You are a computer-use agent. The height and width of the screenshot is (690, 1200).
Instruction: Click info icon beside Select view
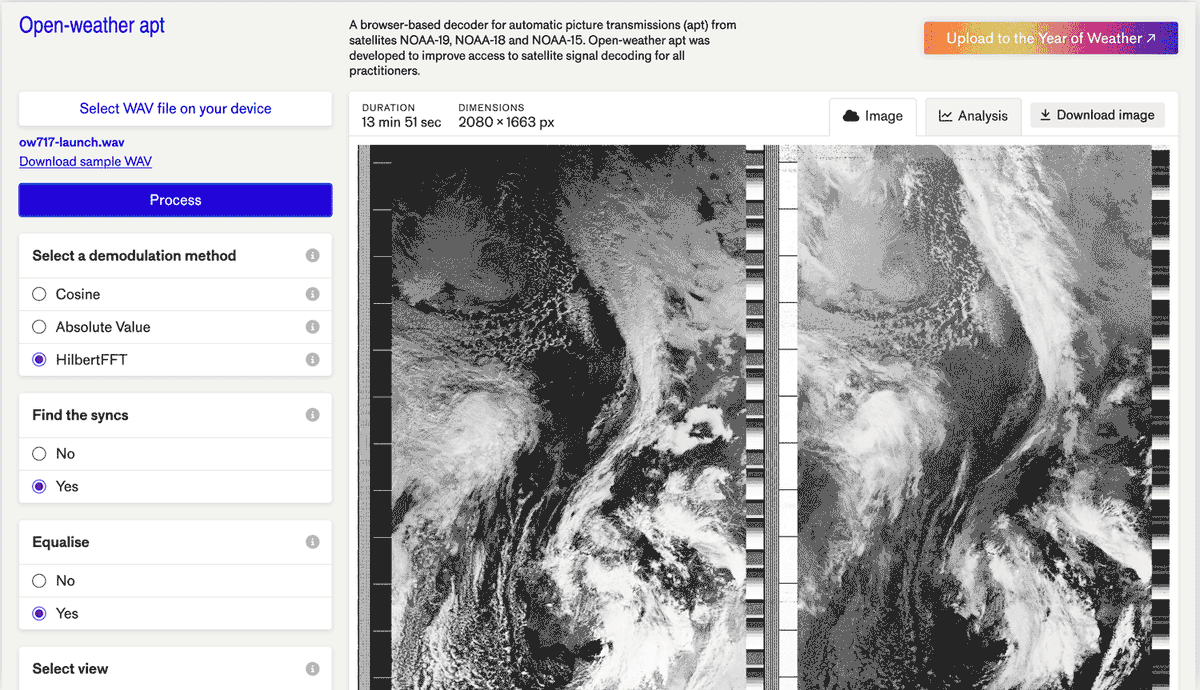coord(312,669)
